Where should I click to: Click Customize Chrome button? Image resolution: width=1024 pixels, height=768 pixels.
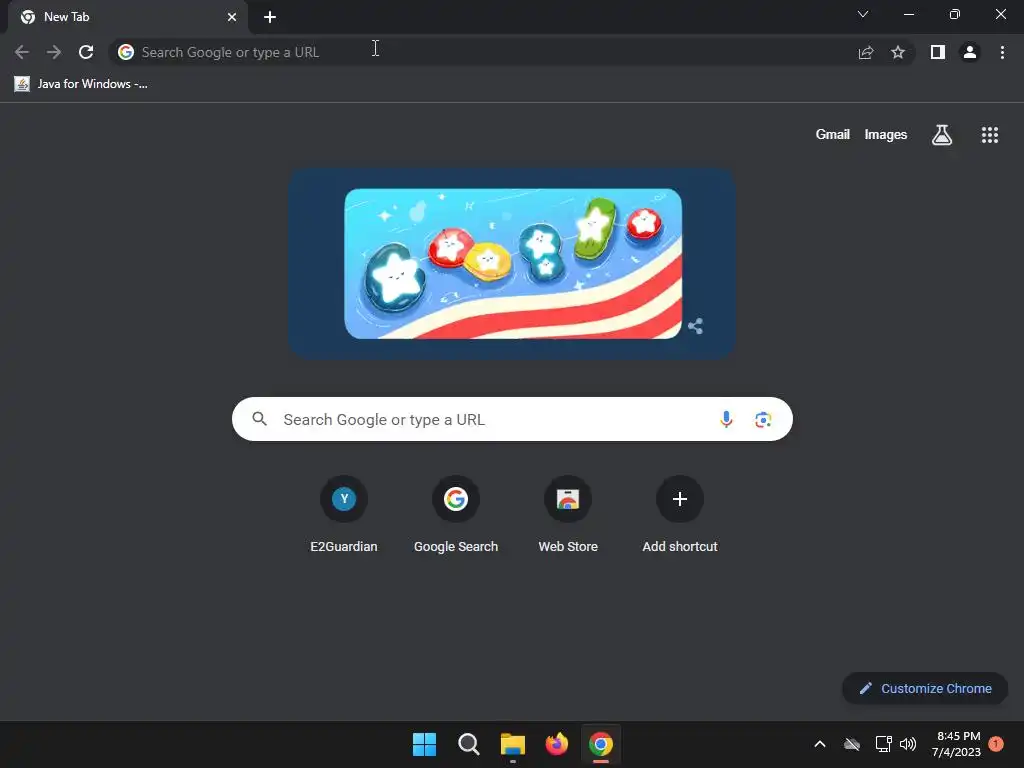tap(925, 688)
